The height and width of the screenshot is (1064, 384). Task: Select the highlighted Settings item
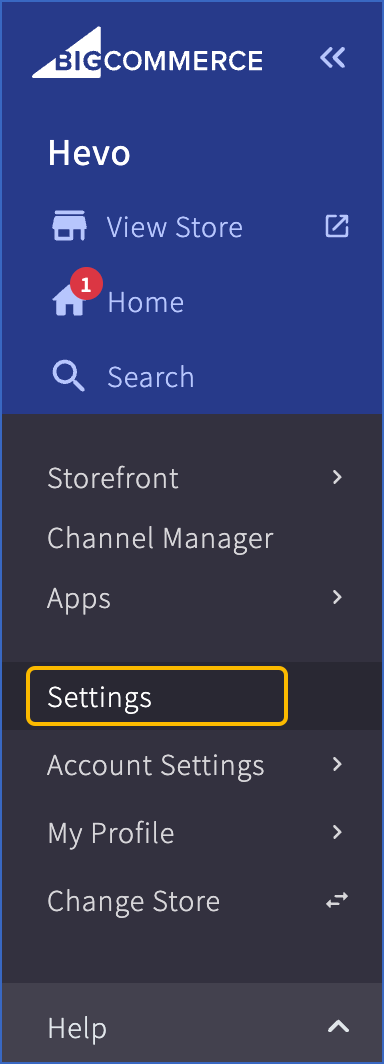[157, 696]
